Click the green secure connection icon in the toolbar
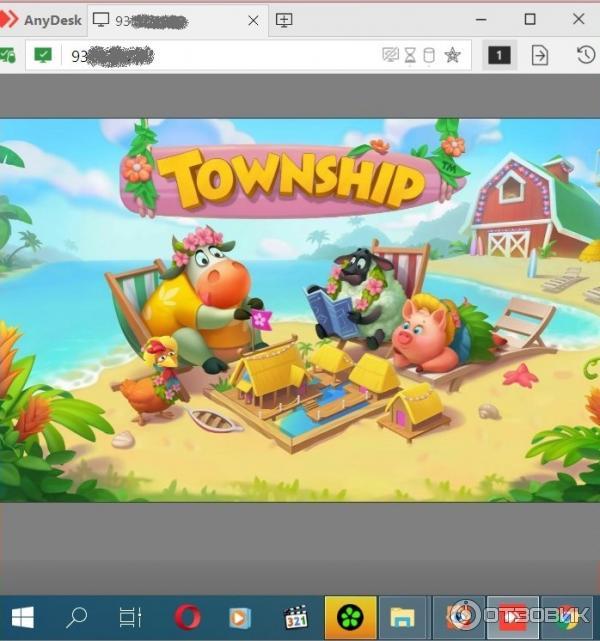The width and height of the screenshot is (600, 641). [7, 55]
